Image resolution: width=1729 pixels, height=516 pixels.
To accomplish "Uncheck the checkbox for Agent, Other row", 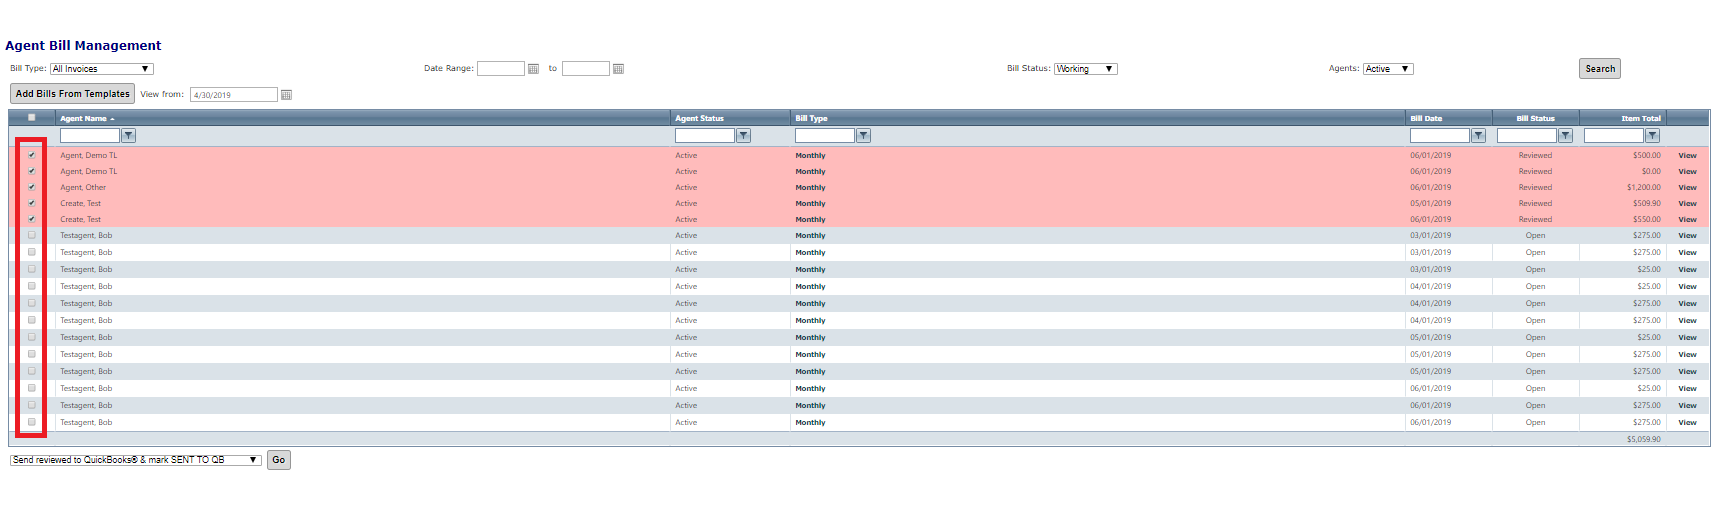I will pyautogui.click(x=32, y=187).
